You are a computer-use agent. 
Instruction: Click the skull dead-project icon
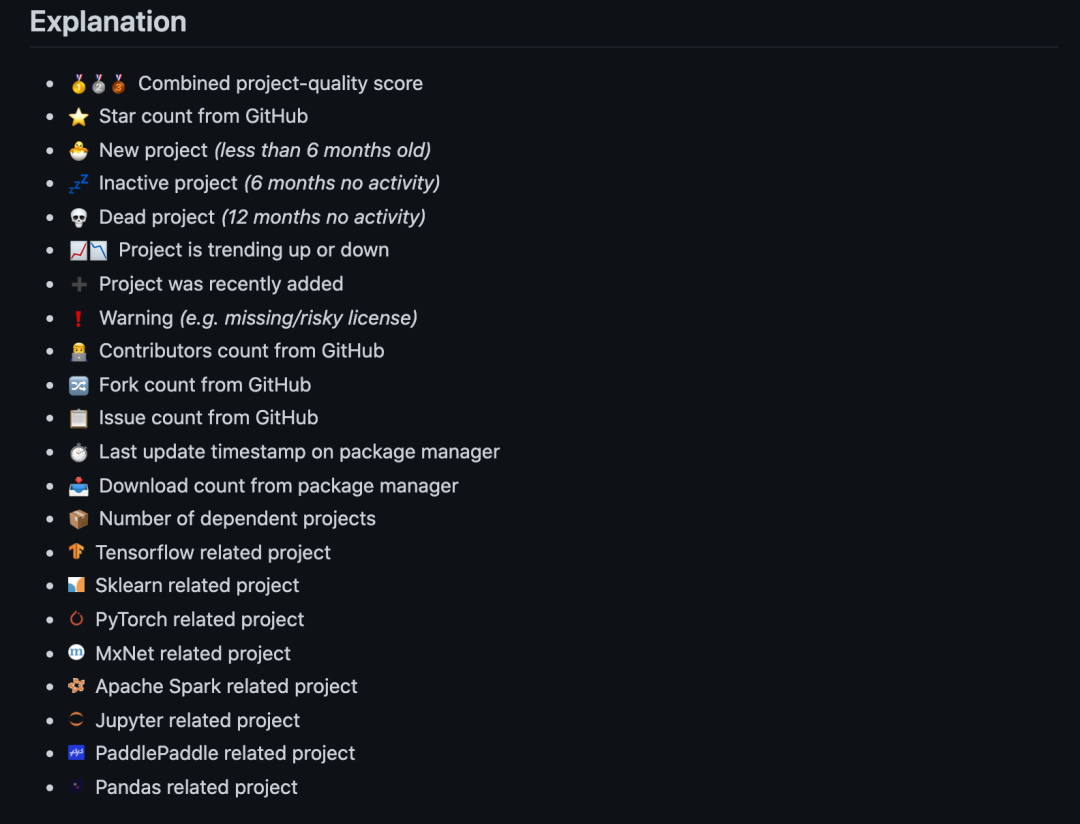(x=79, y=218)
